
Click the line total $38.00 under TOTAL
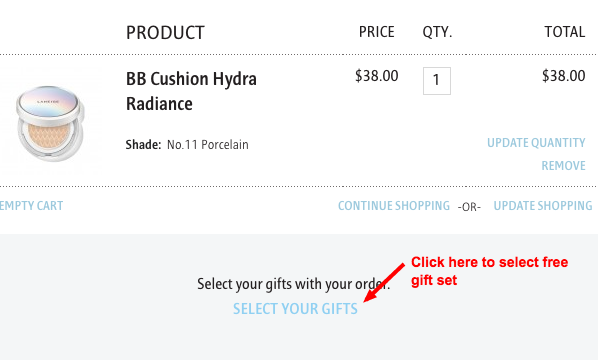[x=564, y=76]
